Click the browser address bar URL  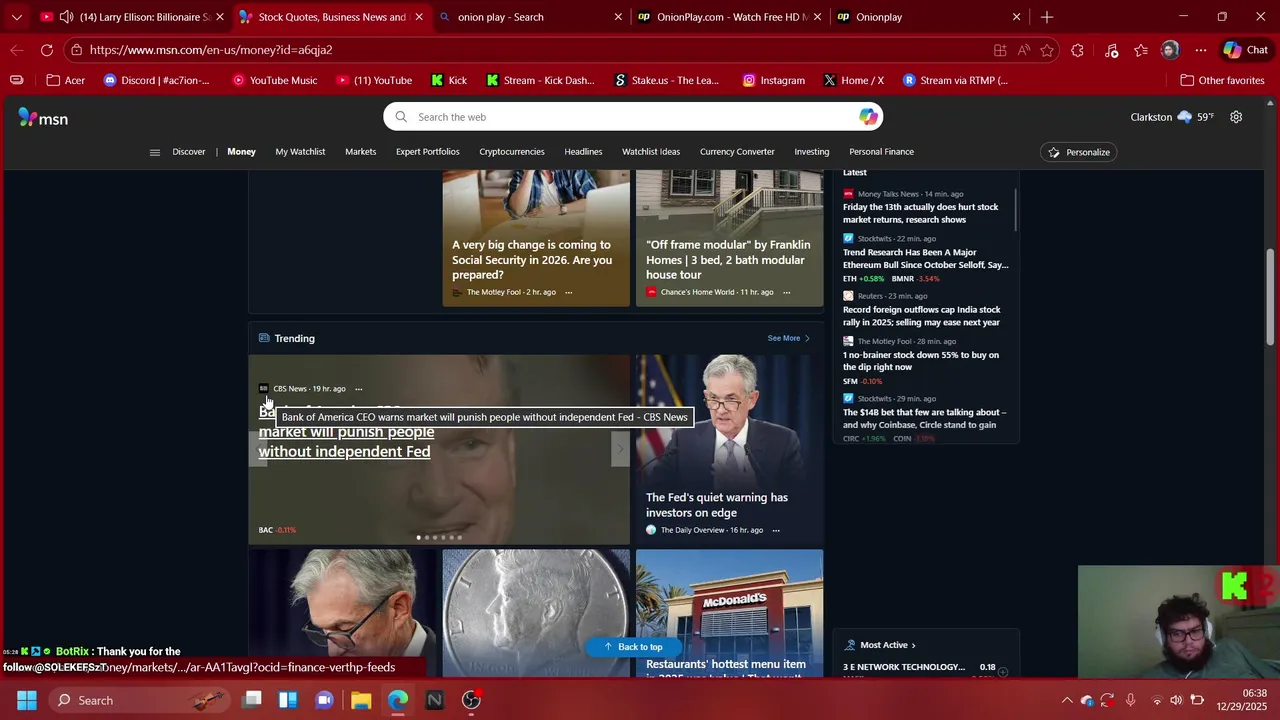211,50
